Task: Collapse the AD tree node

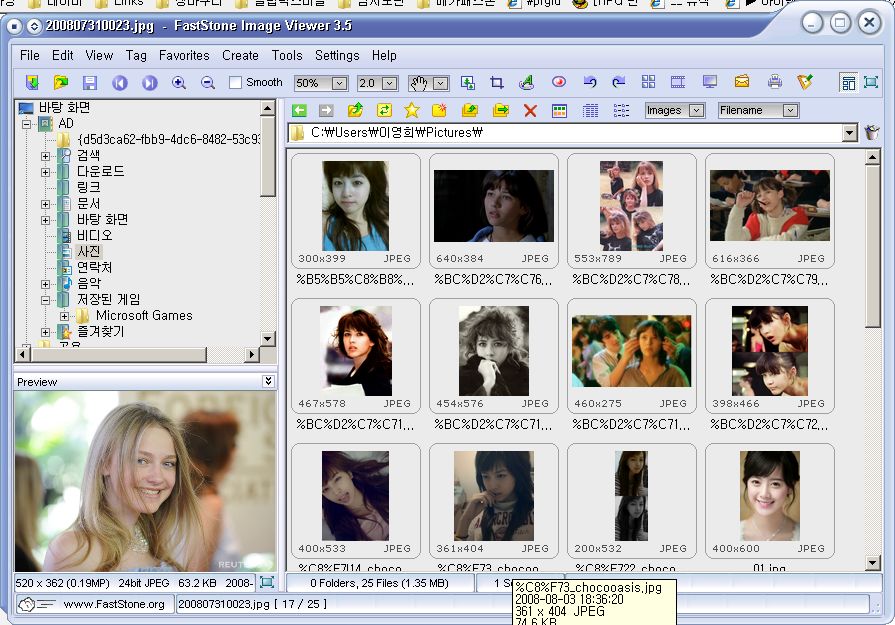Action: 26,124
